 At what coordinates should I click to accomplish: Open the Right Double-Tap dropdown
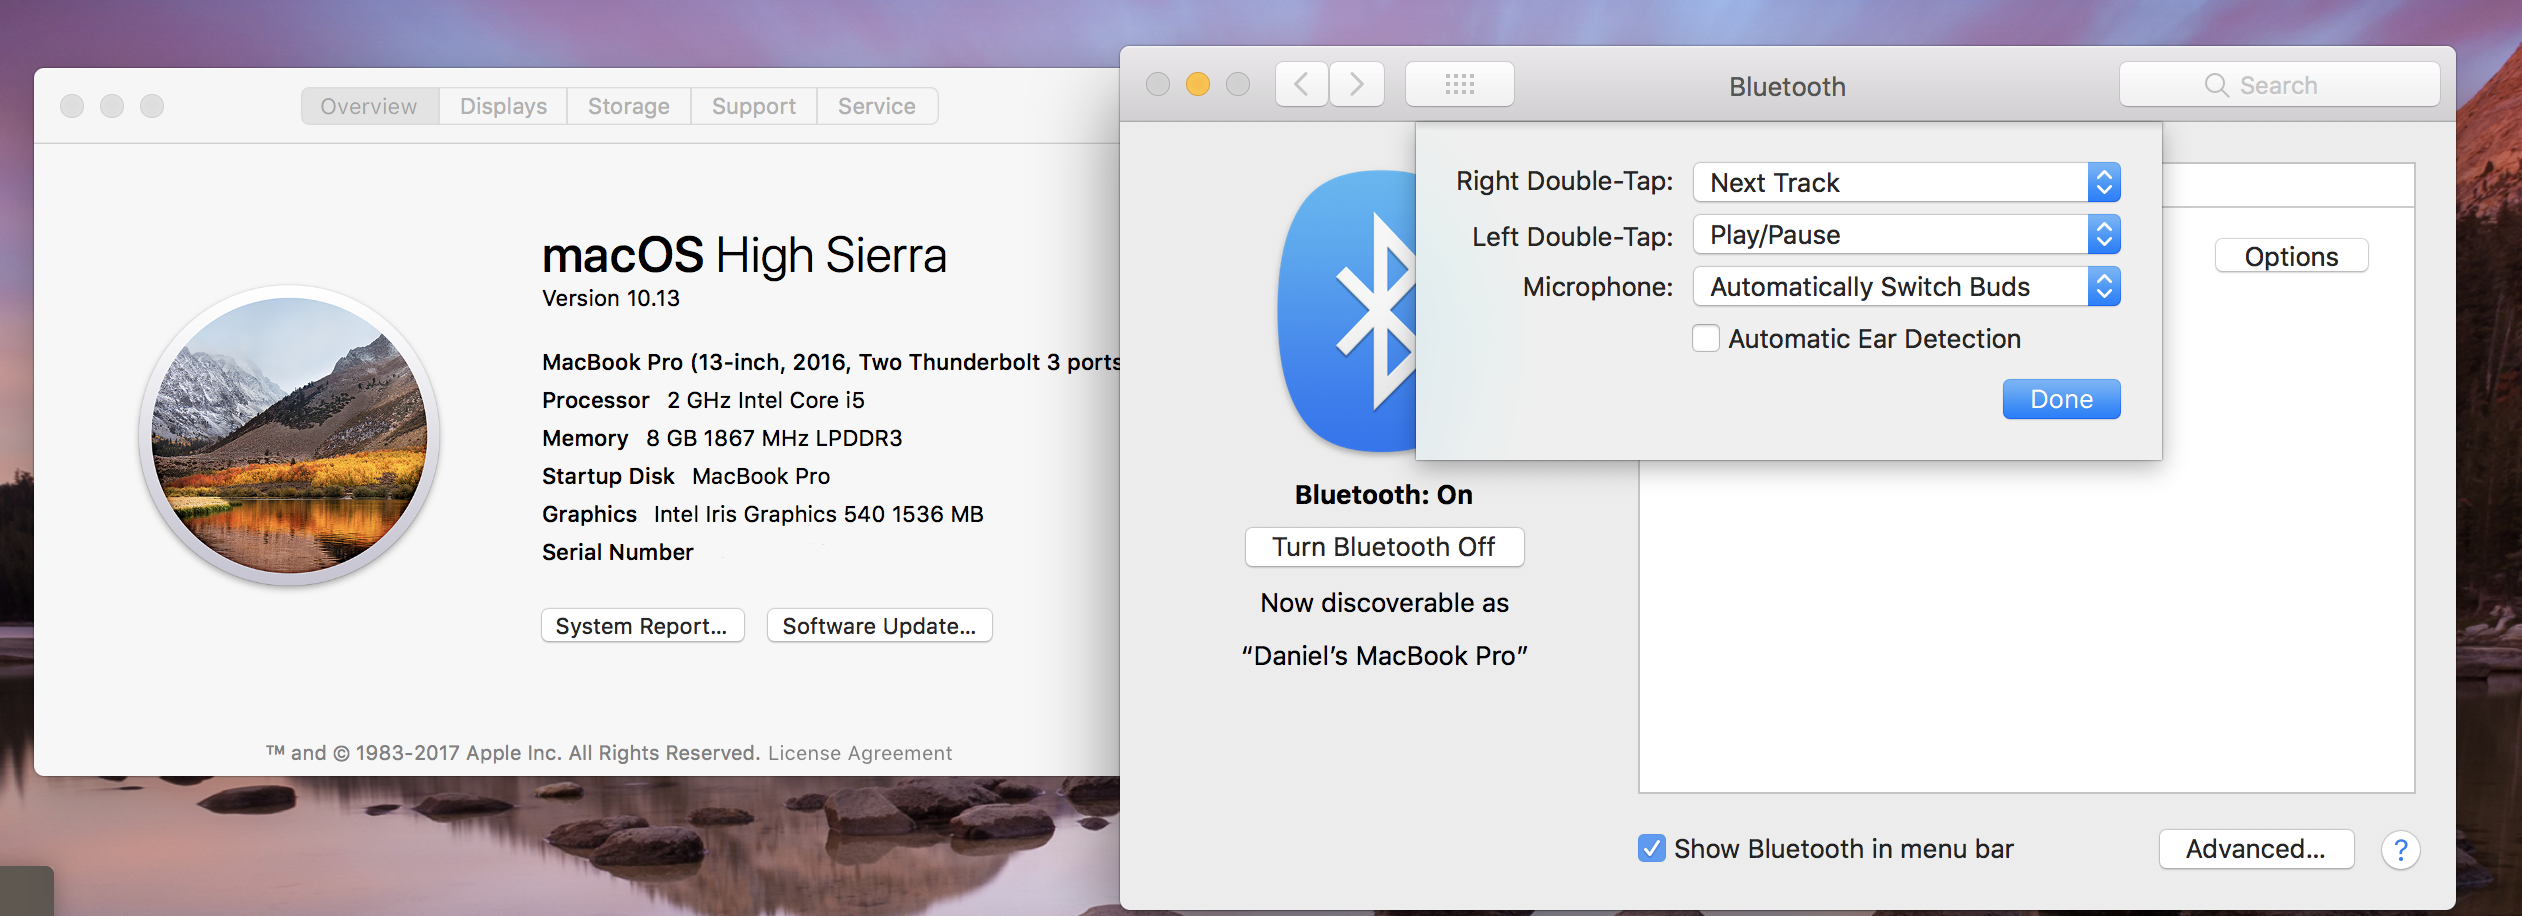click(x=1906, y=183)
